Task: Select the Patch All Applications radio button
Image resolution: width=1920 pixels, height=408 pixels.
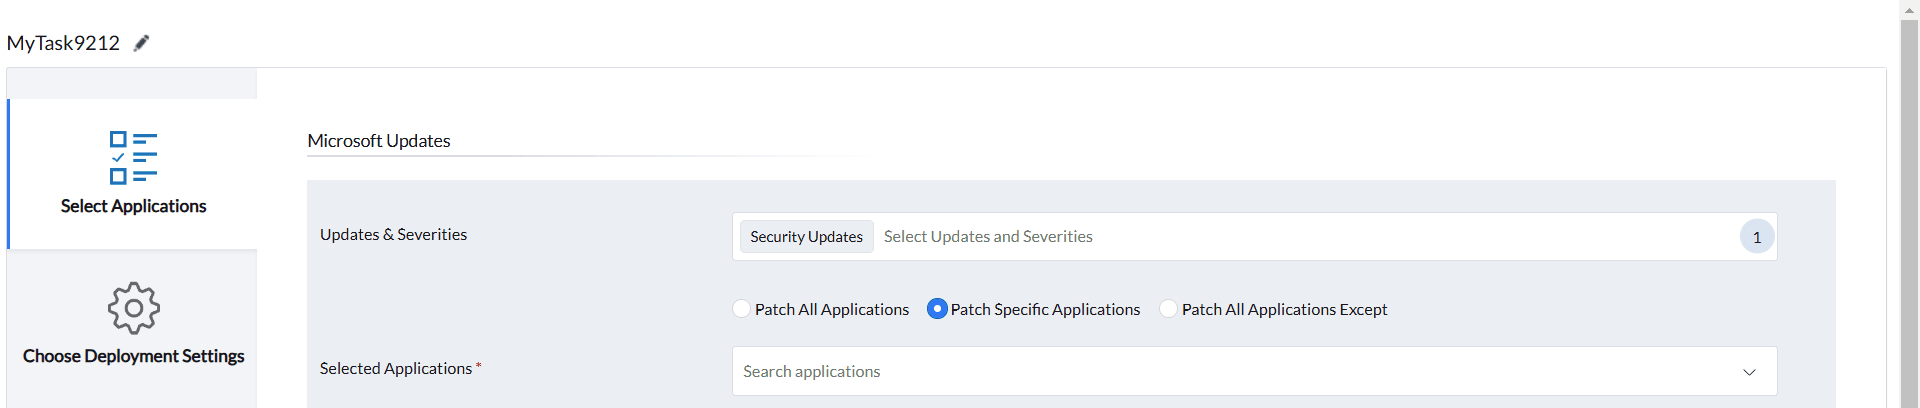Action: click(x=741, y=309)
